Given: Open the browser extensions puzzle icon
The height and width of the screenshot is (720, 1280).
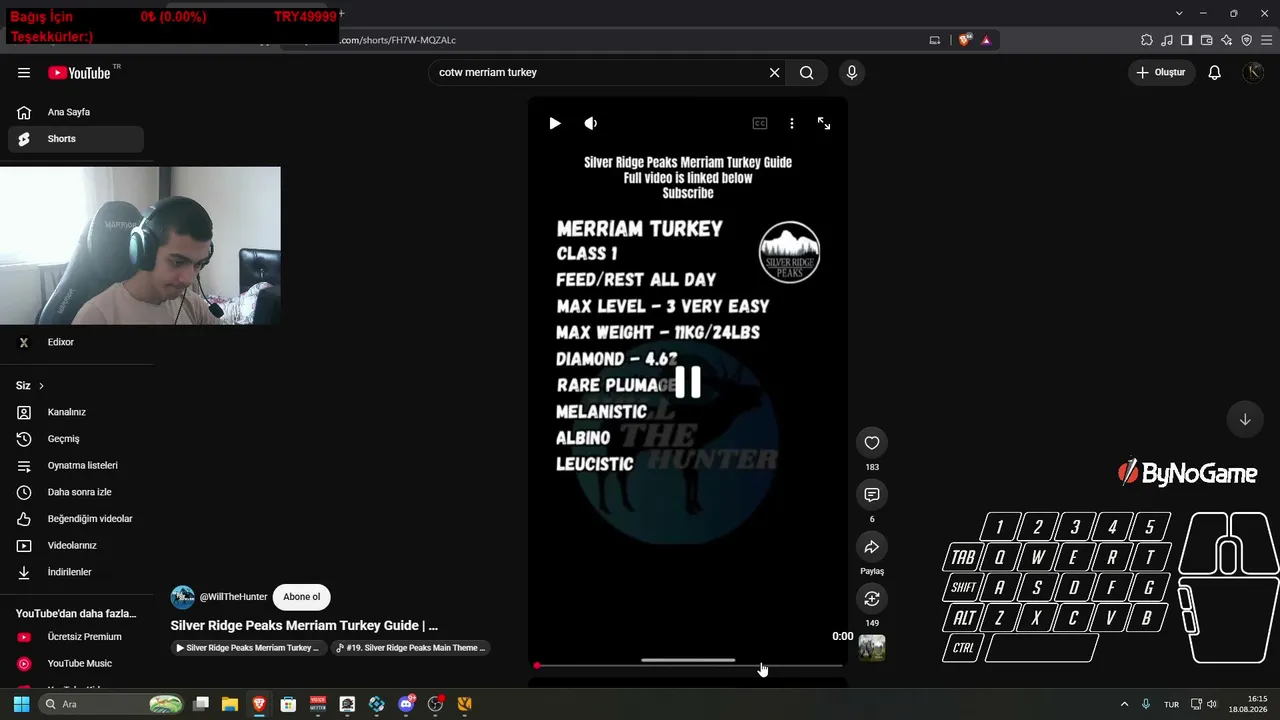Looking at the screenshot, I should click(x=1147, y=40).
